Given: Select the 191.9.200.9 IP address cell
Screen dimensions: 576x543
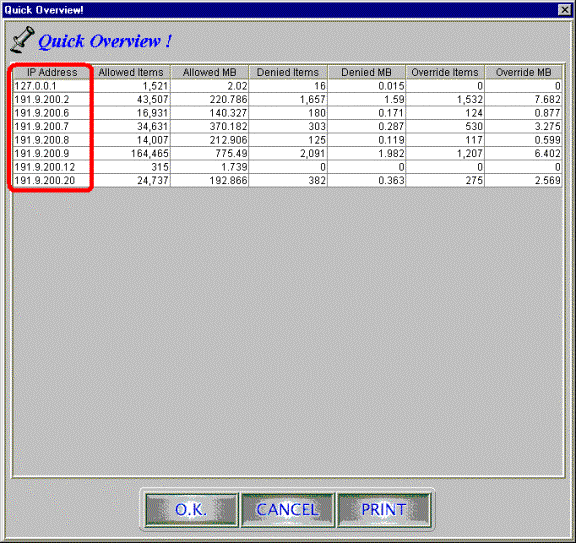Looking at the screenshot, I should click(52, 154).
